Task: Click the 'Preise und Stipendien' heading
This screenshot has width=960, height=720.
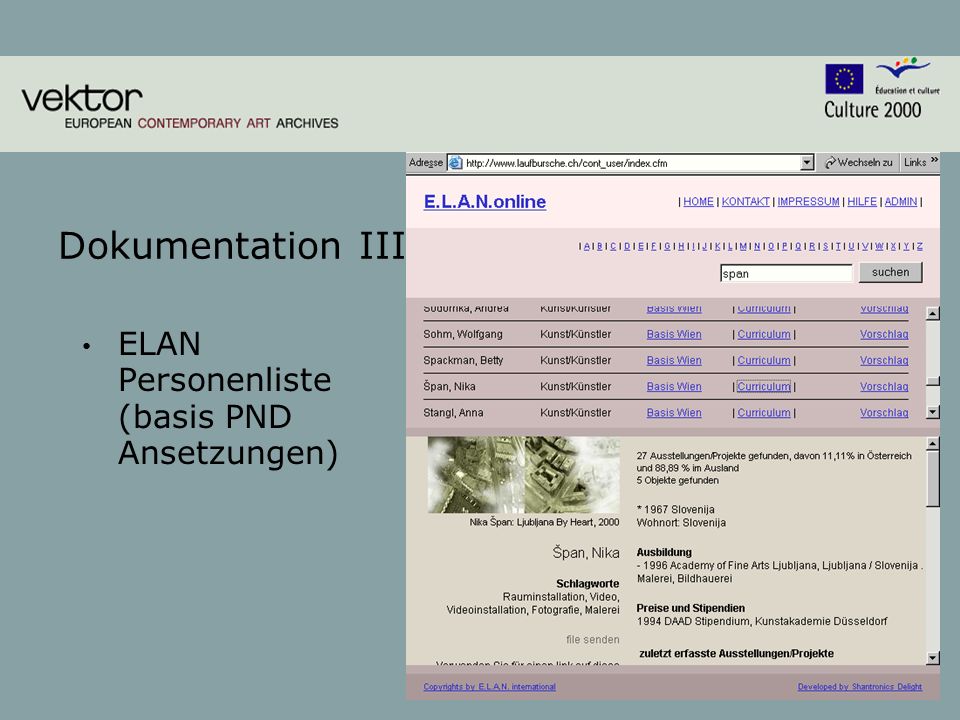Action: [691, 609]
